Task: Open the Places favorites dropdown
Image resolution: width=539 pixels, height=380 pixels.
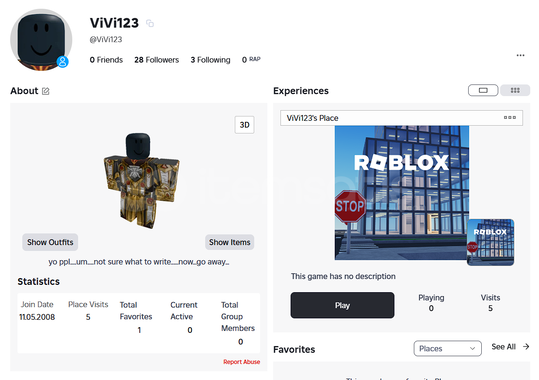Action: (x=447, y=349)
